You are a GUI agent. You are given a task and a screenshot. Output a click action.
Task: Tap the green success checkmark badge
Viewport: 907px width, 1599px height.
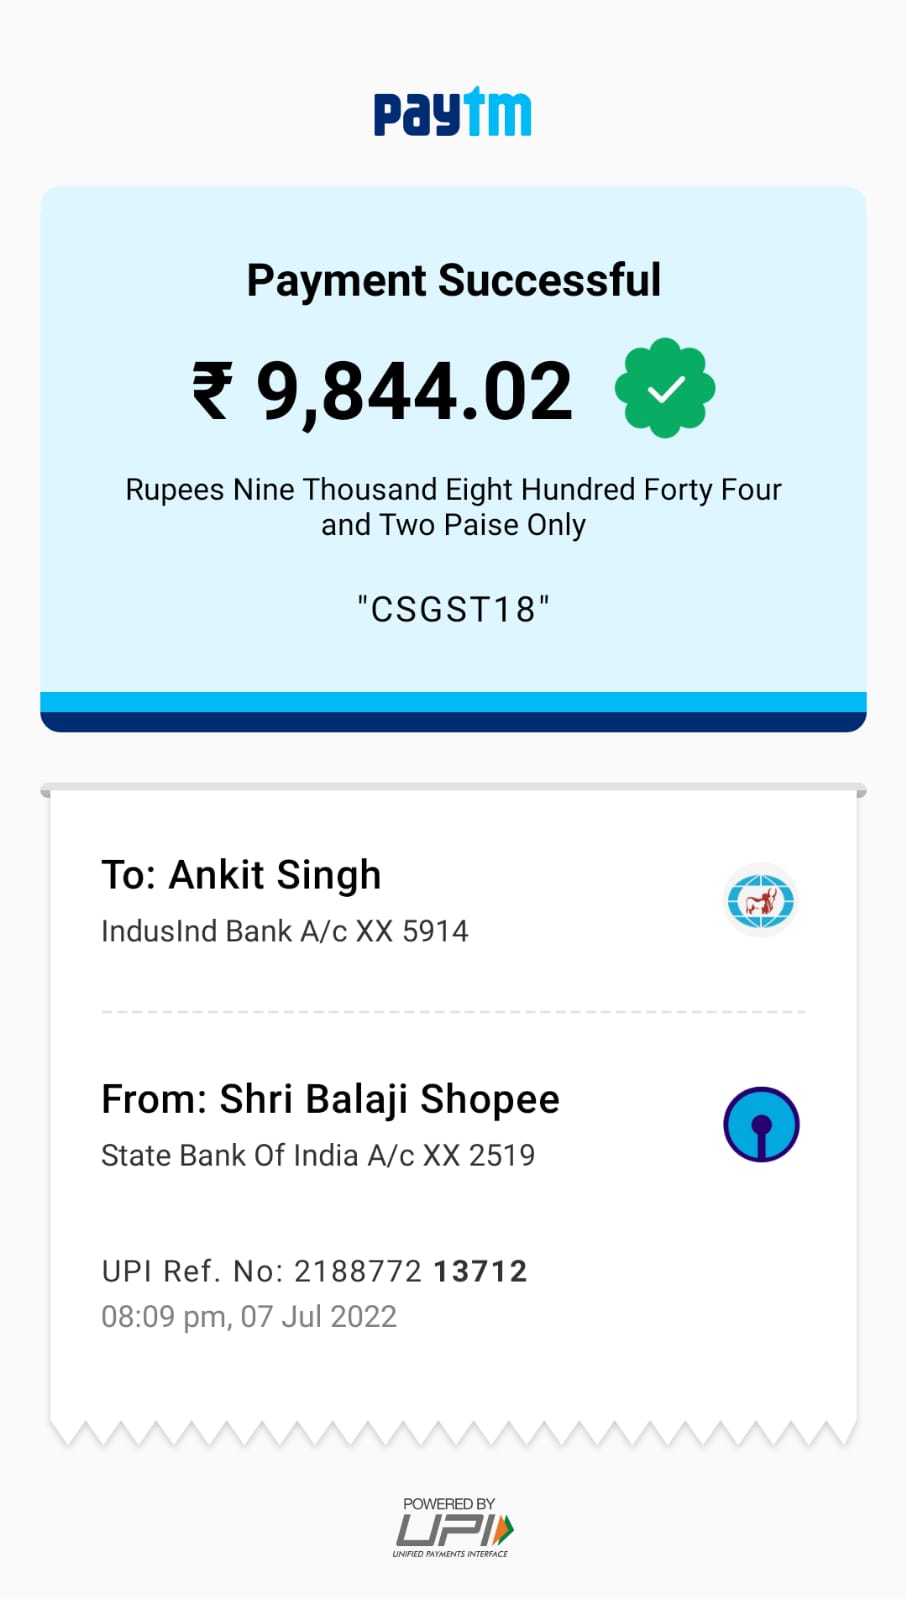(664, 388)
